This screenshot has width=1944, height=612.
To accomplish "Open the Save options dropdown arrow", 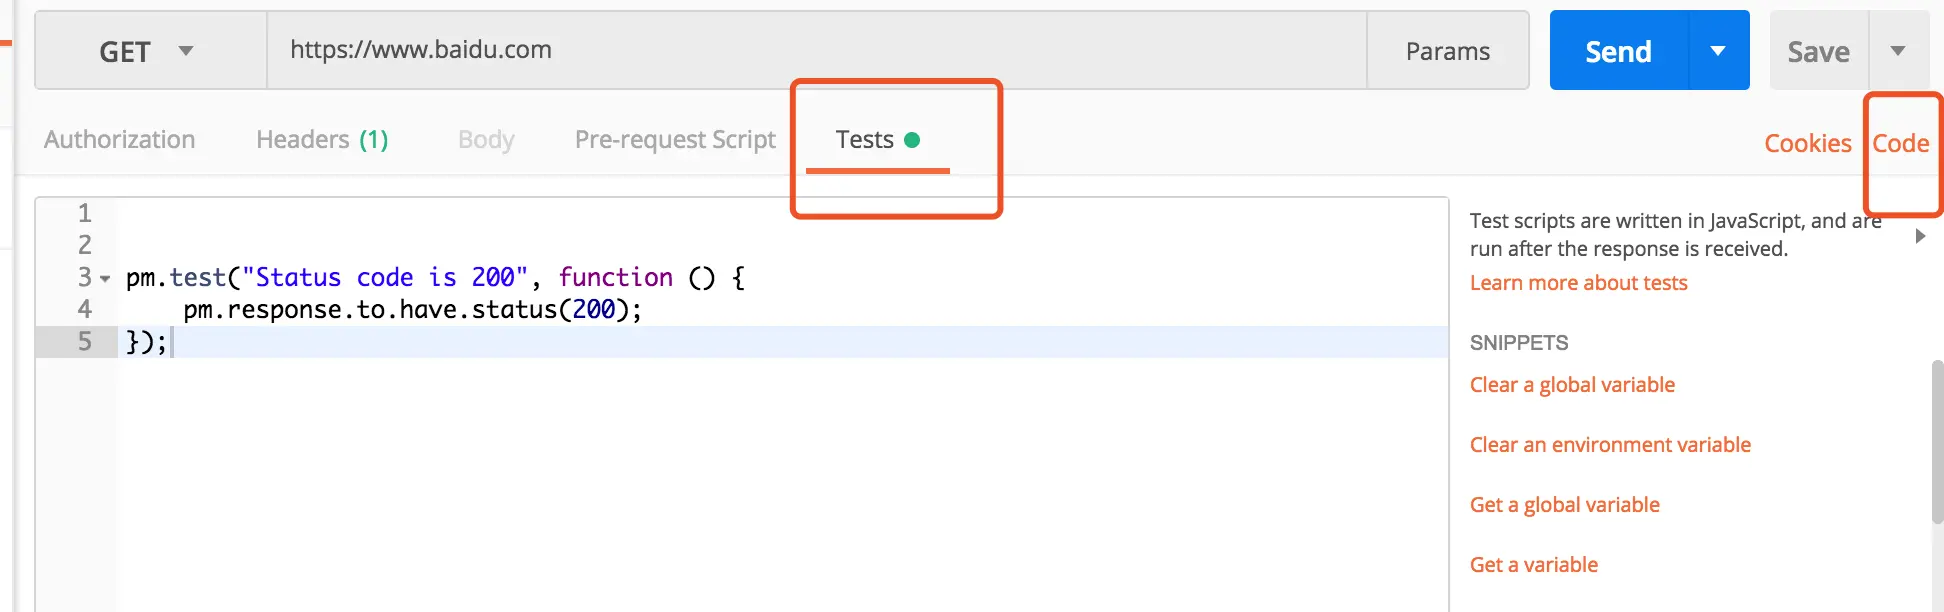I will 1897,51.
